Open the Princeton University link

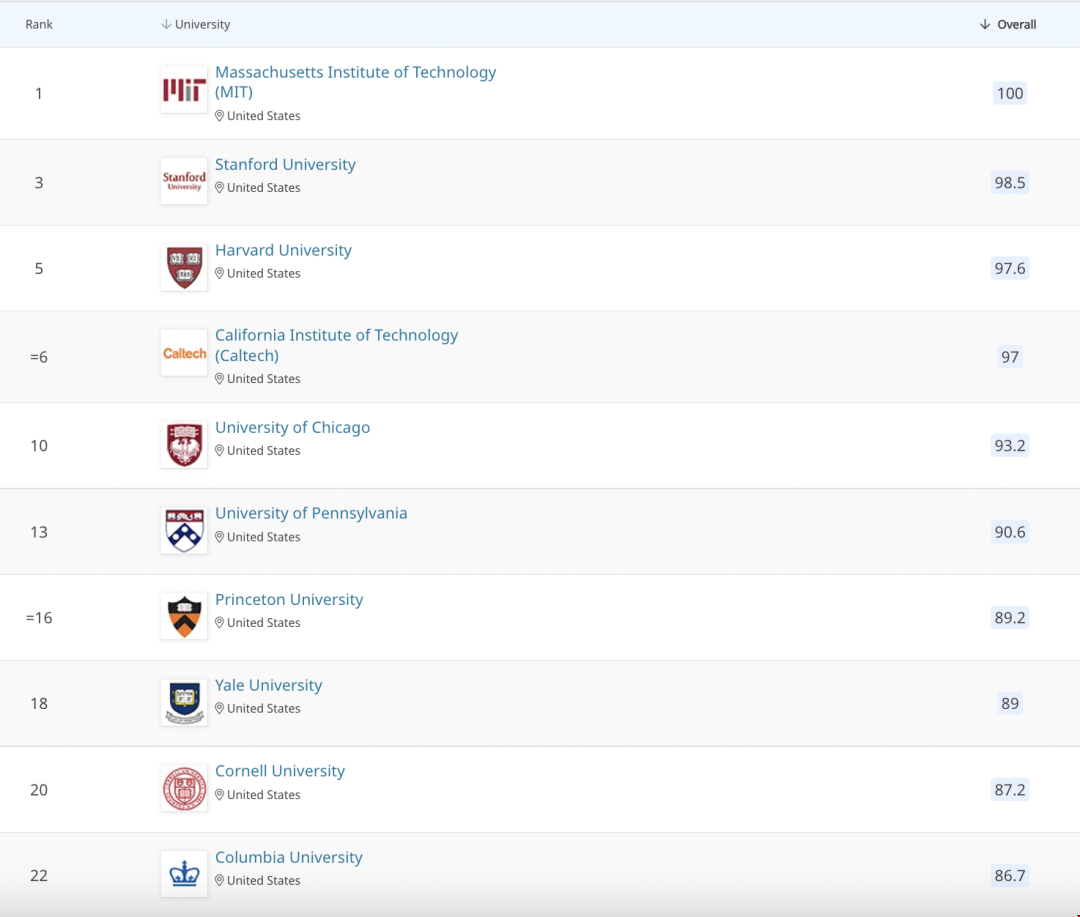pyautogui.click(x=289, y=599)
